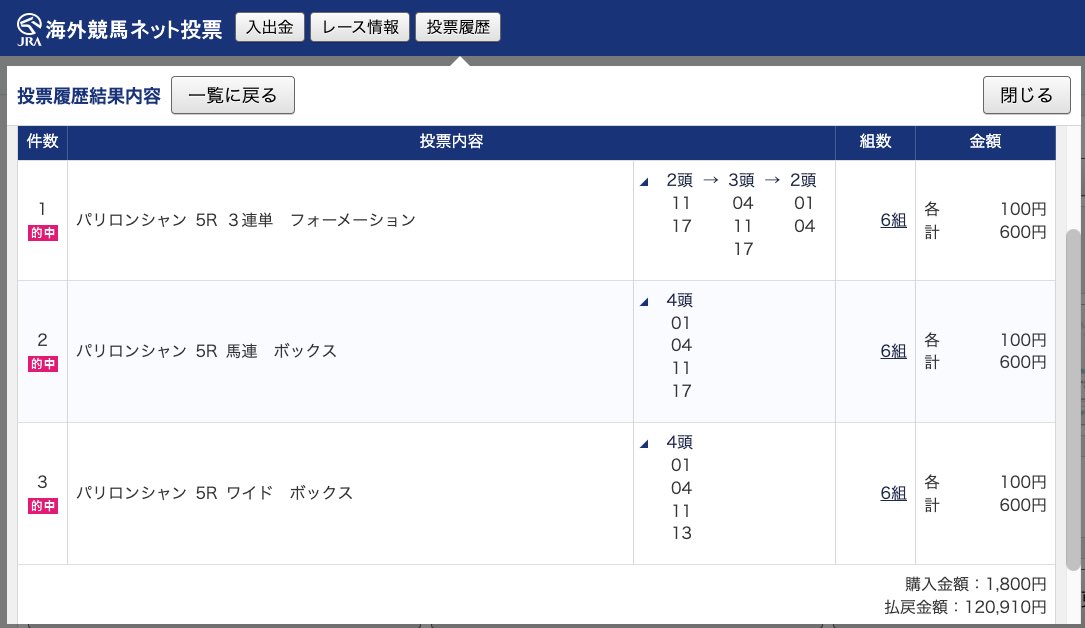
Task: Click the 件数 column header
Action: tap(42, 142)
